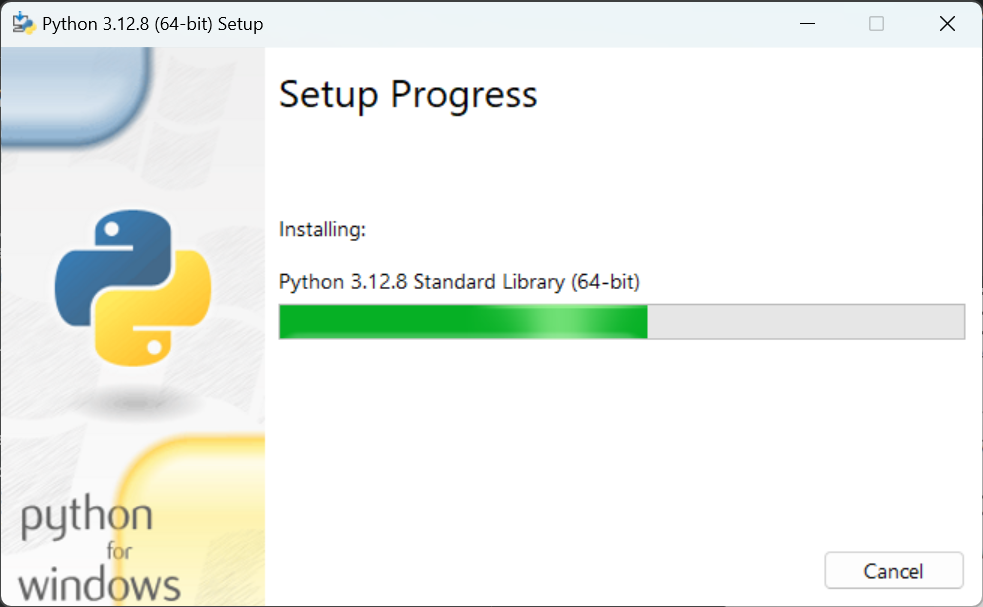
Task: Click the window title Python 3.12.8 (64-bit) Setup
Action: pyautogui.click(x=152, y=24)
